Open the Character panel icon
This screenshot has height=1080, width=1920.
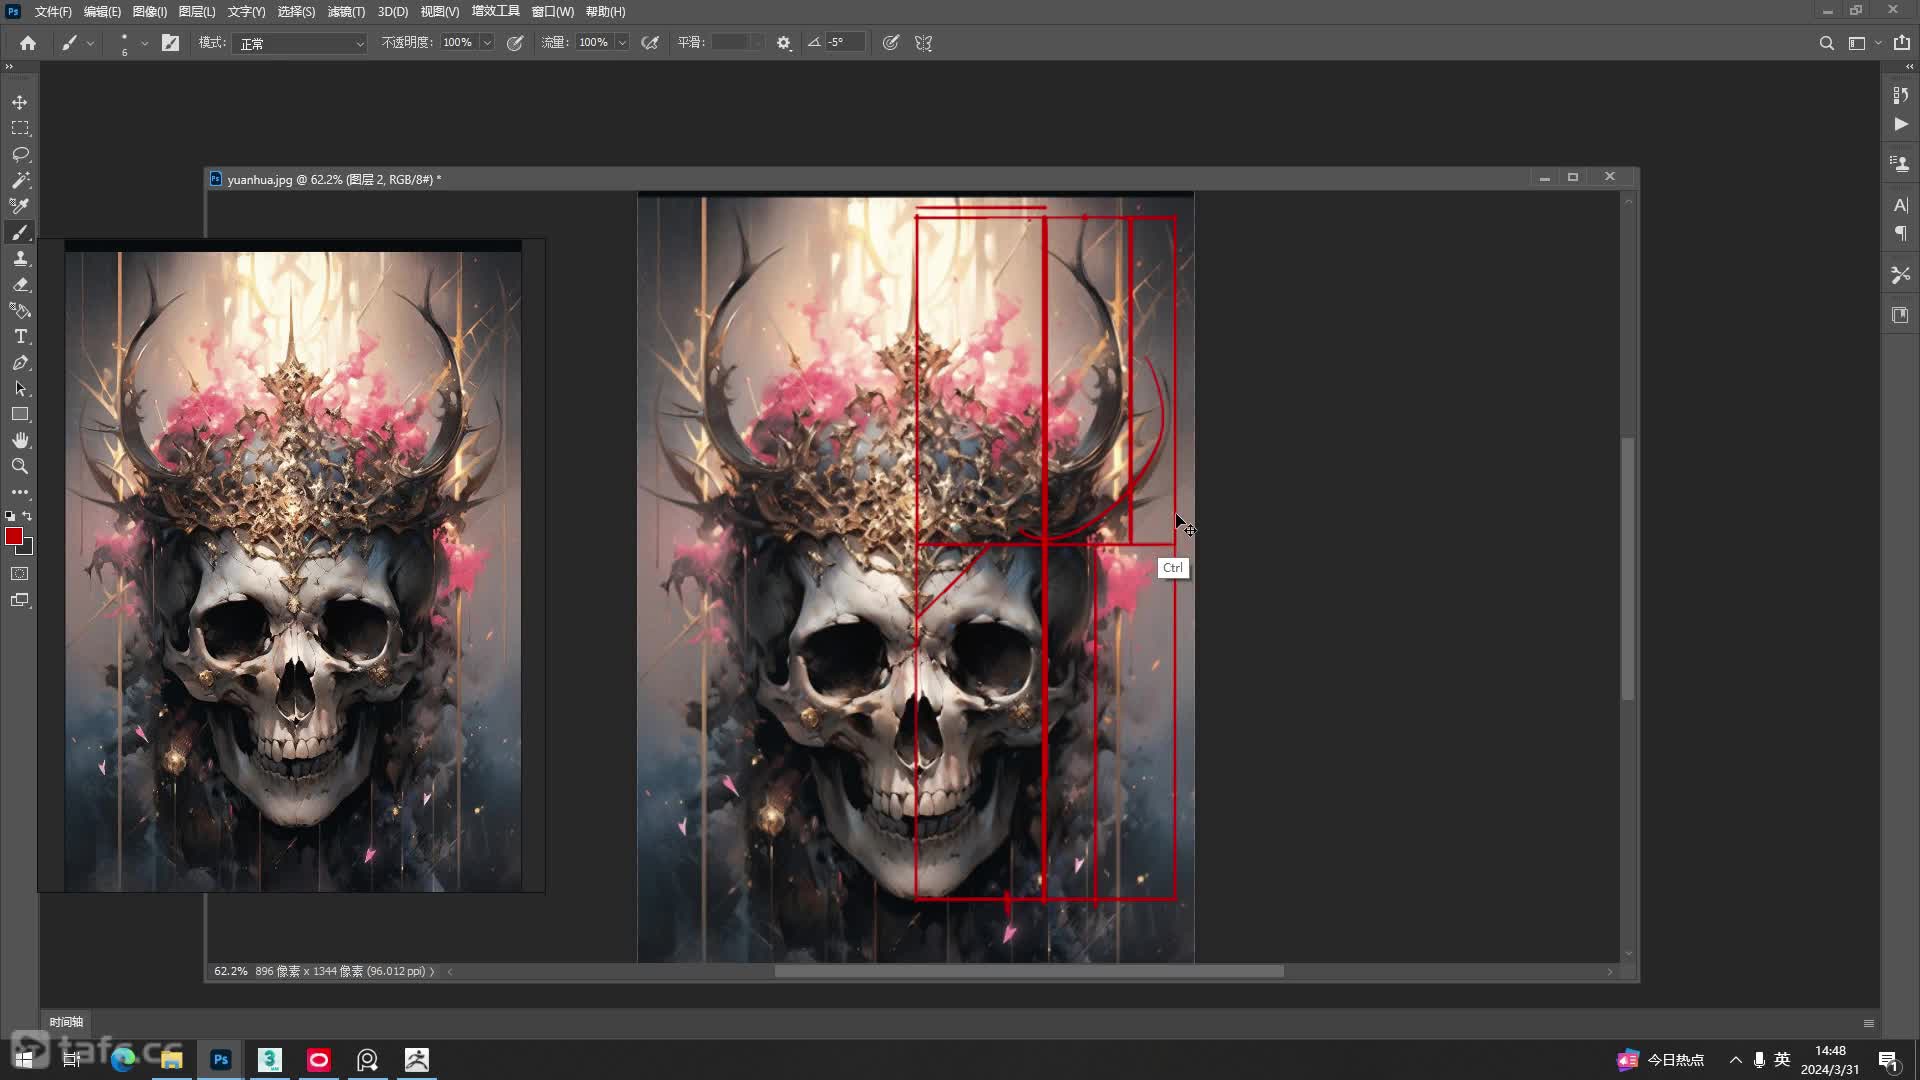coord(1900,205)
